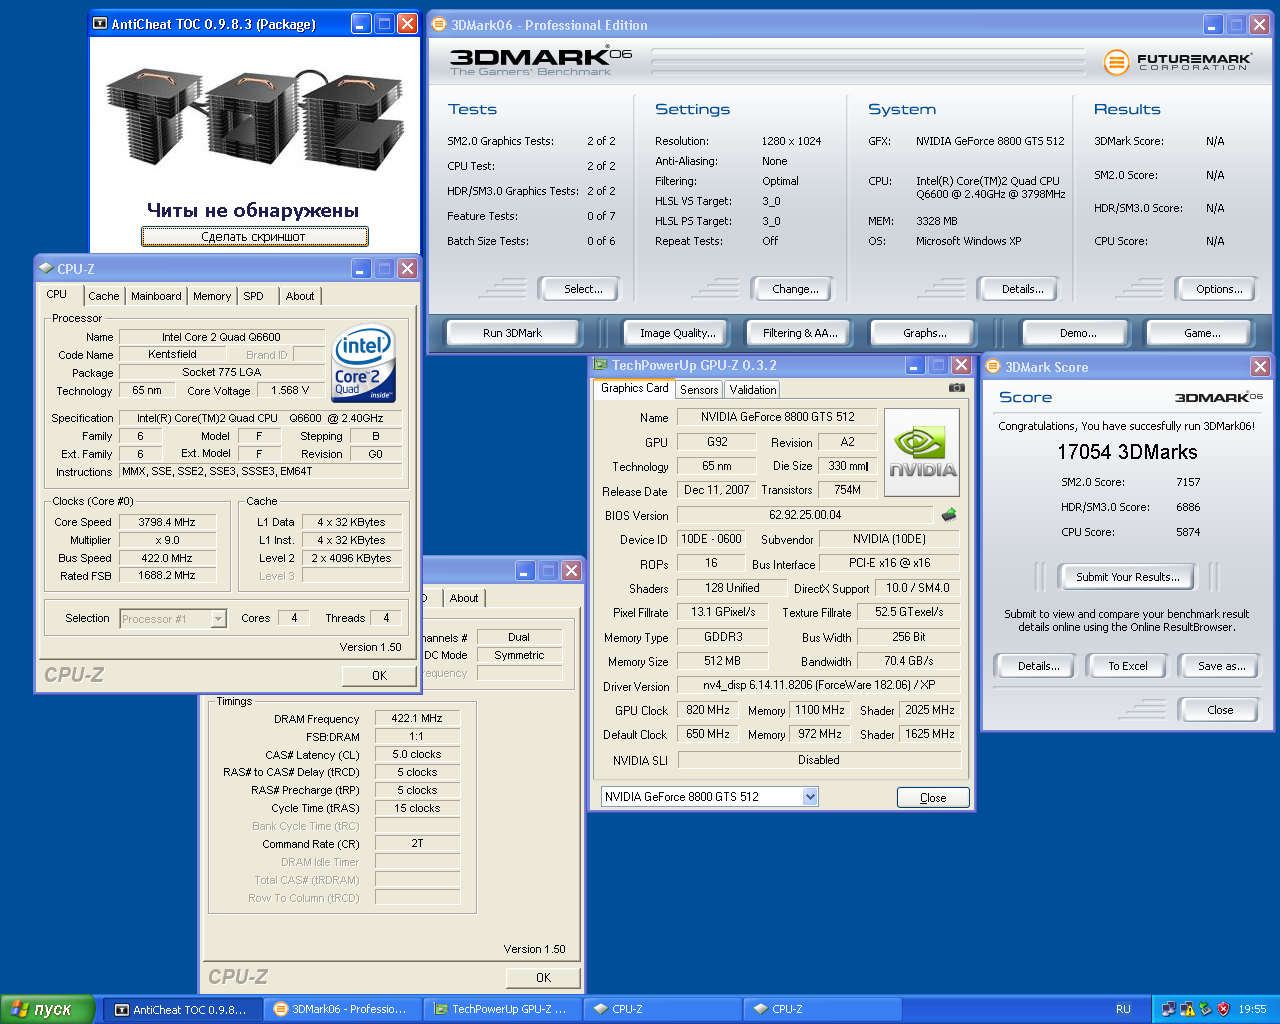Switch to SPD tab in CPU-Z

pyautogui.click(x=254, y=296)
